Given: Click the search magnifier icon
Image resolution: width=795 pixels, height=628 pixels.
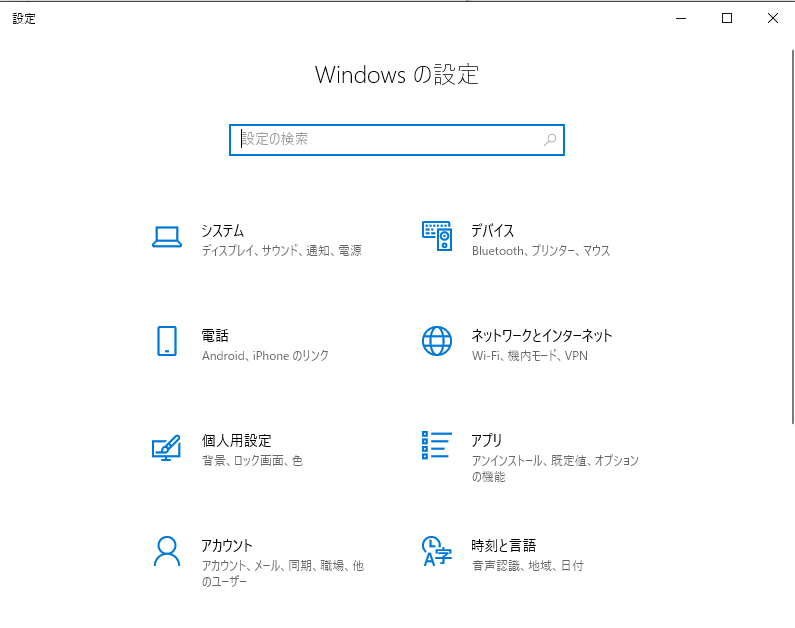Looking at the screenshot, I should tap(550, 139).
